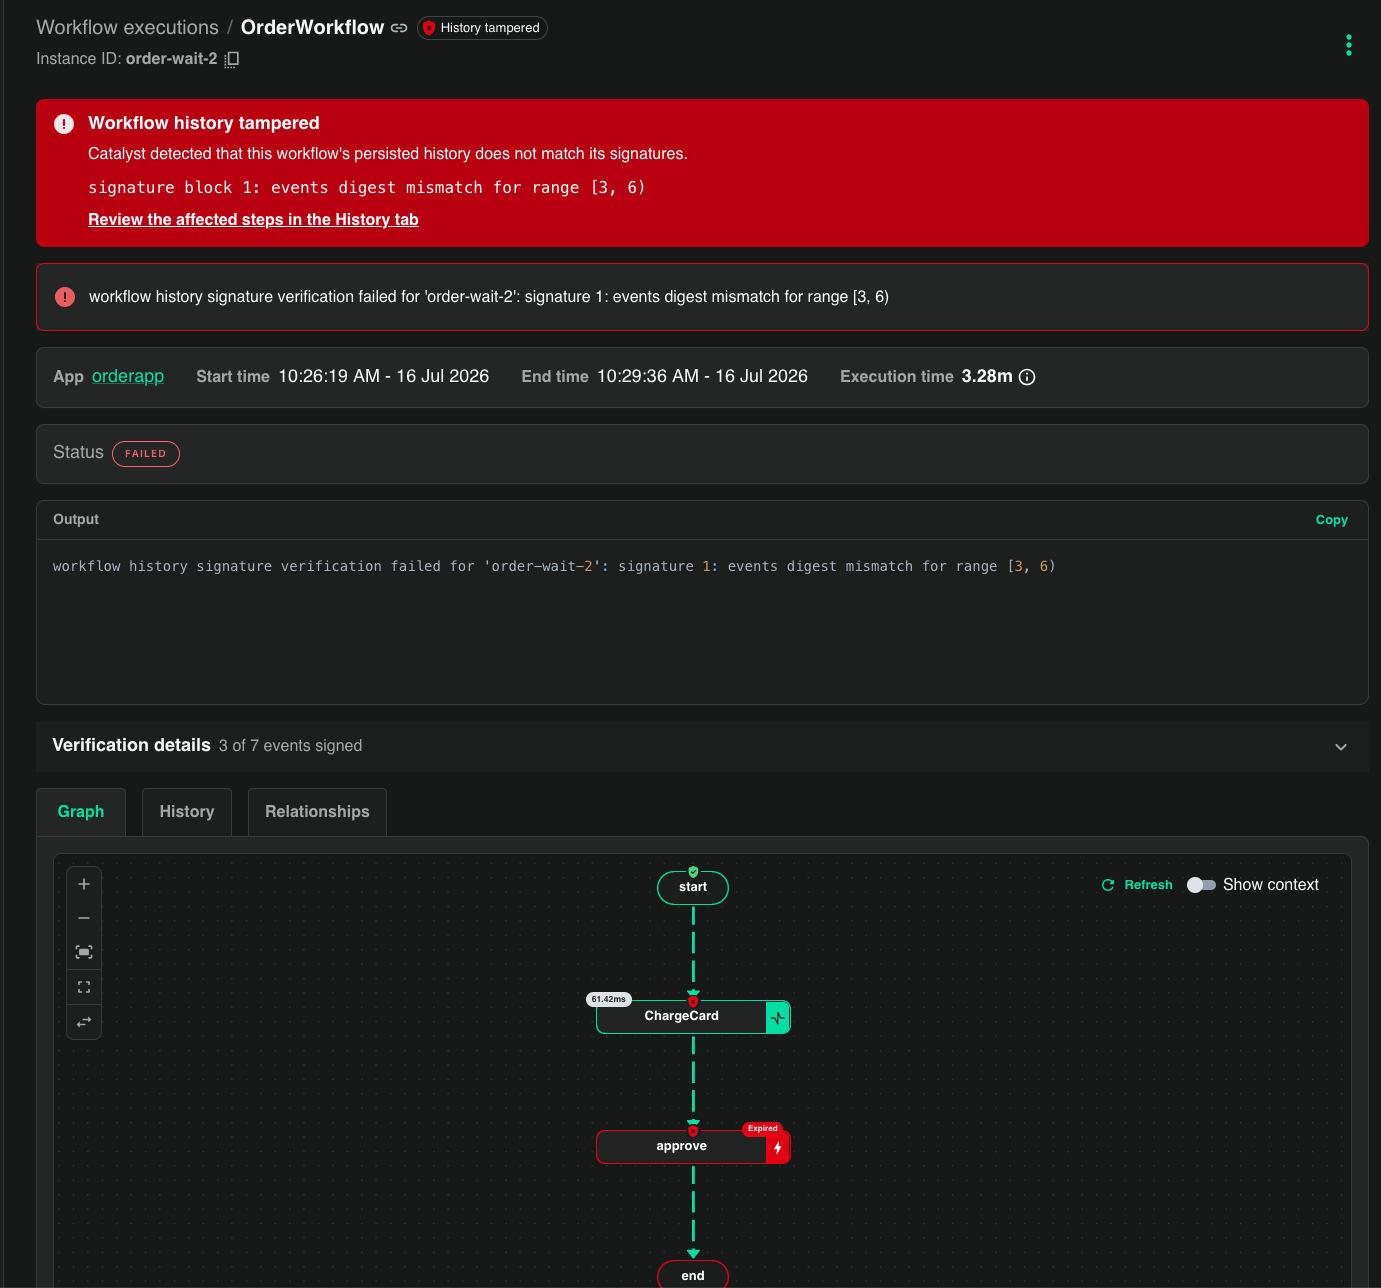Click the tampered shield above approve
Image resolution: width=1381 pixels, height=1288 pixels.
click(x=693, y=1131)
